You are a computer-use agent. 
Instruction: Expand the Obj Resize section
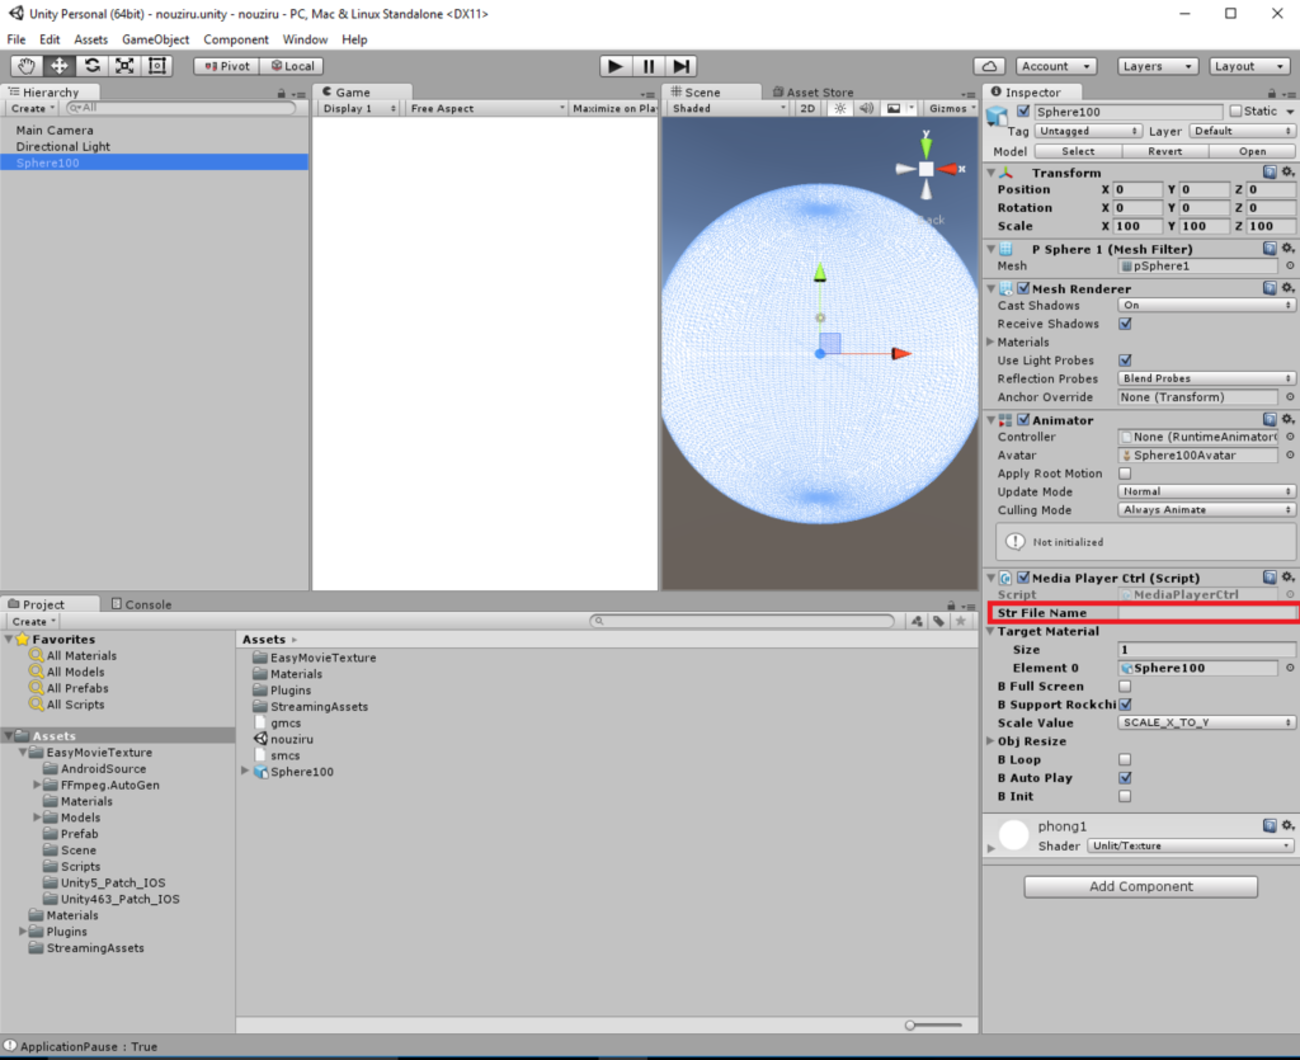991,742
